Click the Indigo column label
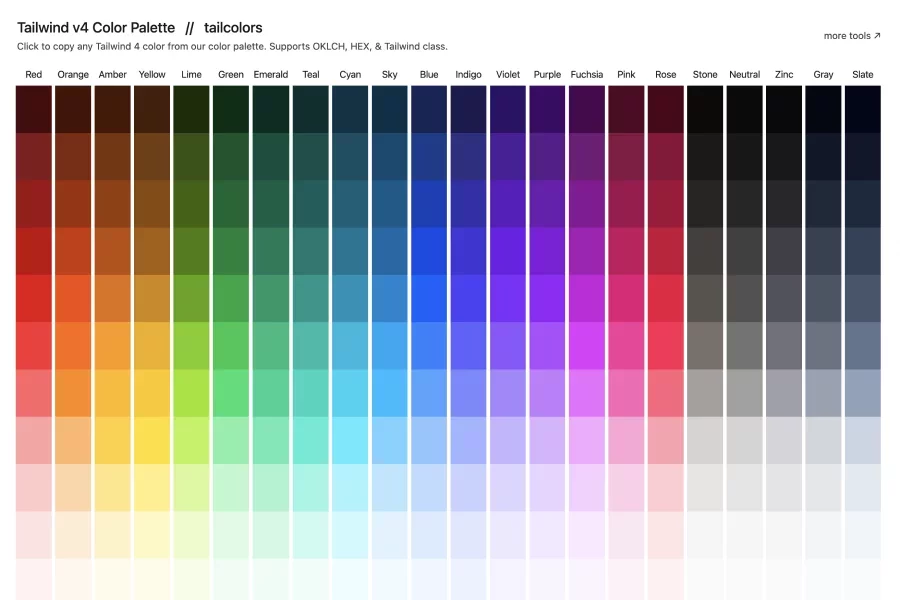900x600 pixels. [468, 75]
